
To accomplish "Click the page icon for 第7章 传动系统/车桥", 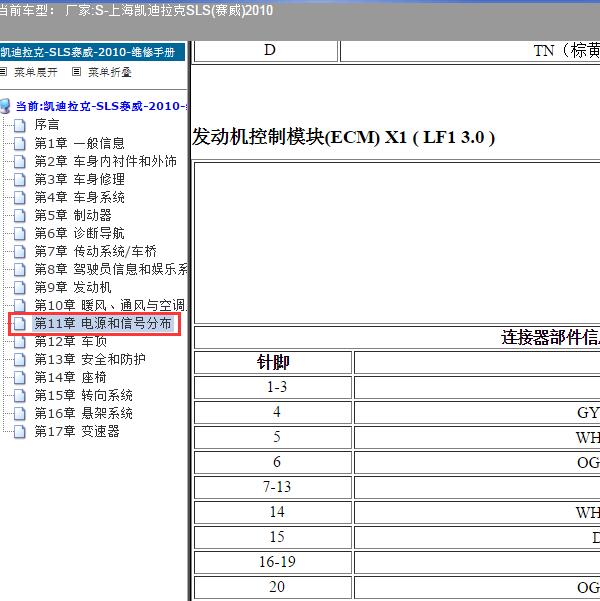I will tap(20, 251).
